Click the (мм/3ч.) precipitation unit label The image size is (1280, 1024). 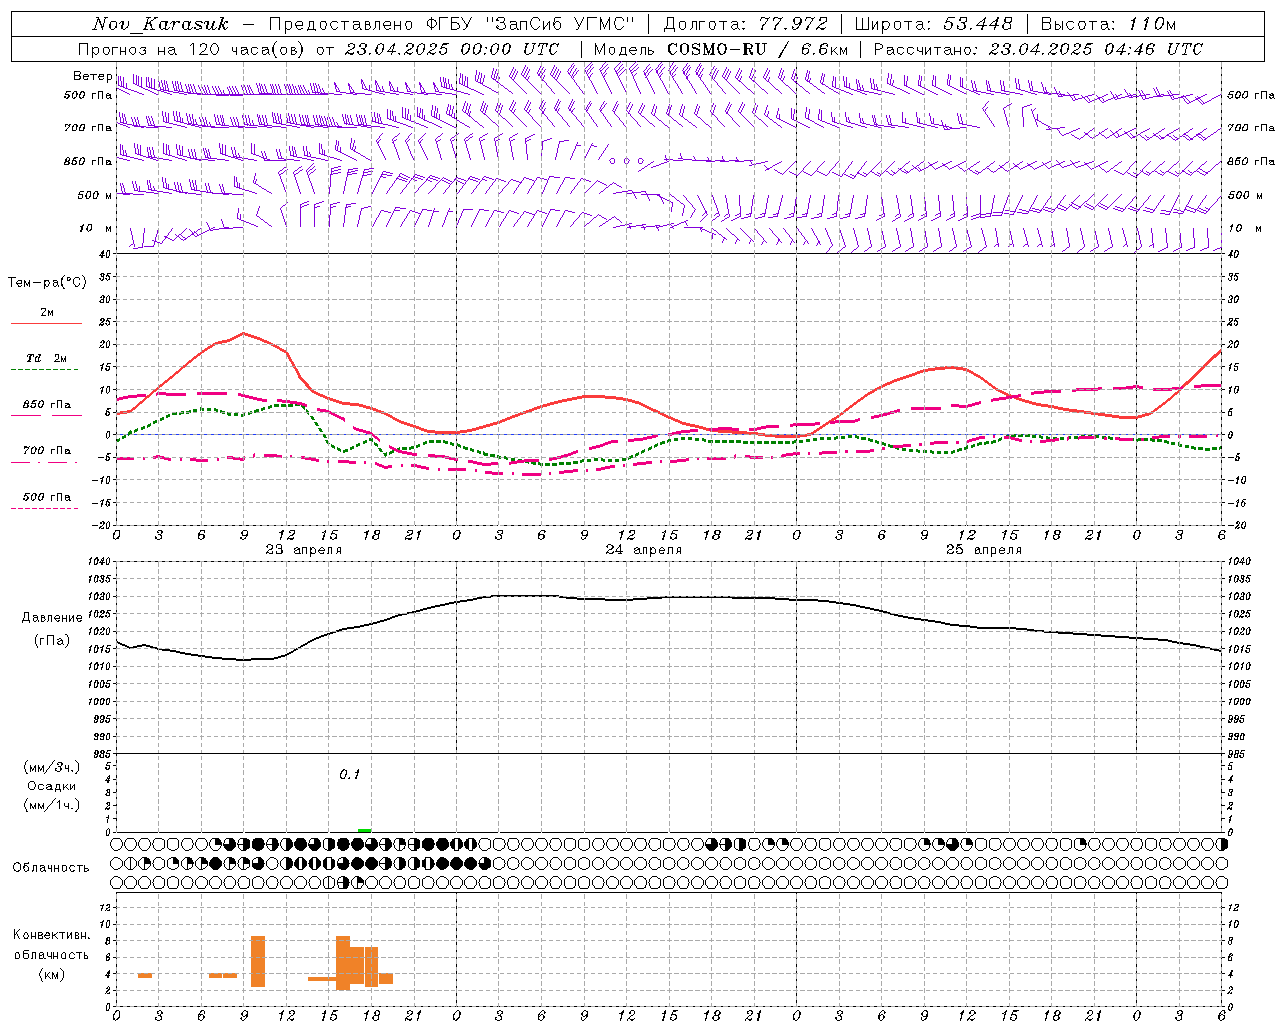(52, 767)
